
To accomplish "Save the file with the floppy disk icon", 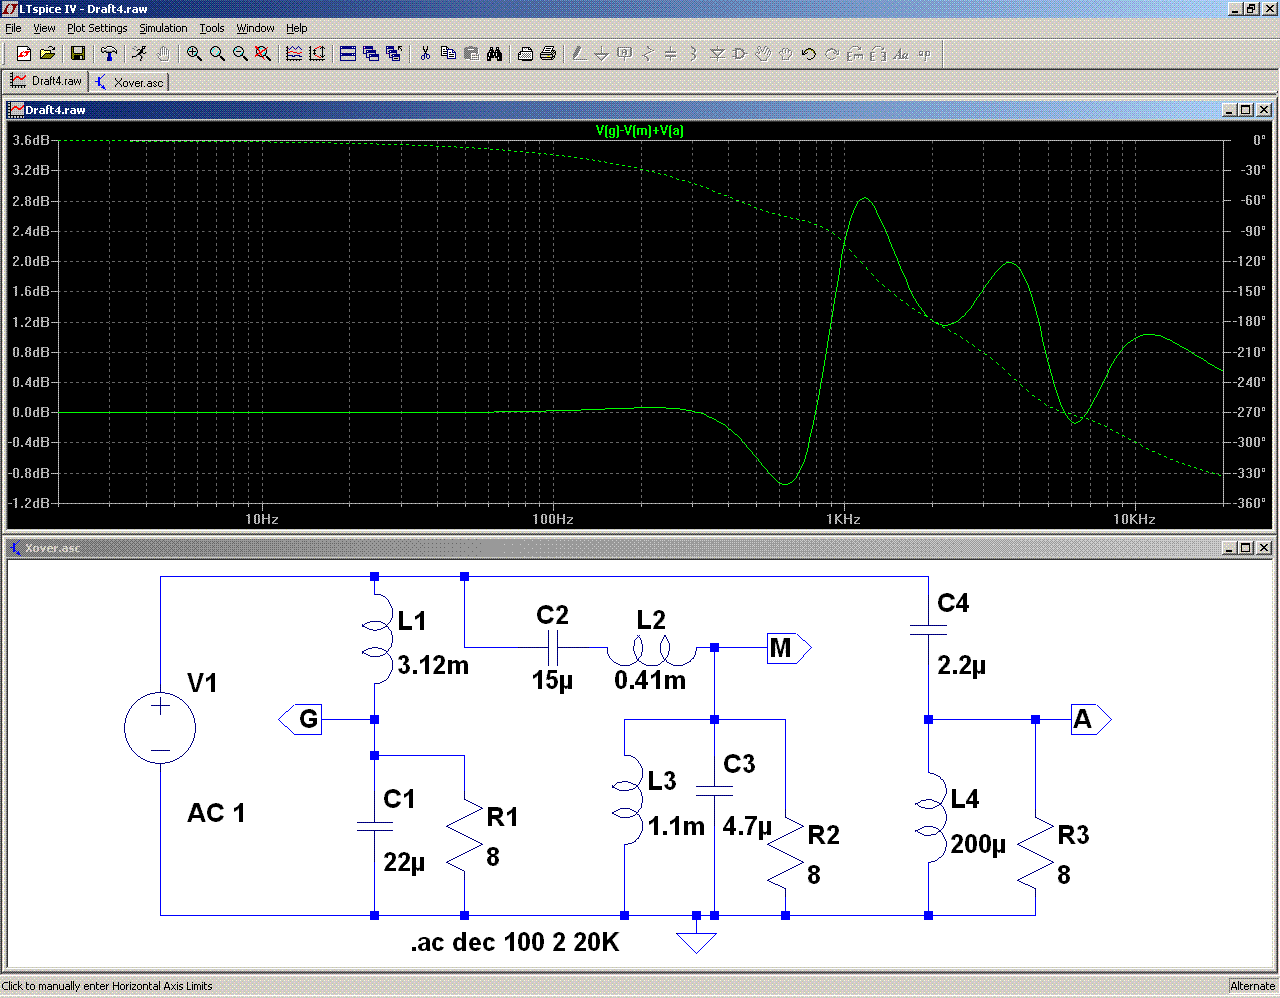I will click(x=77, y=54).
